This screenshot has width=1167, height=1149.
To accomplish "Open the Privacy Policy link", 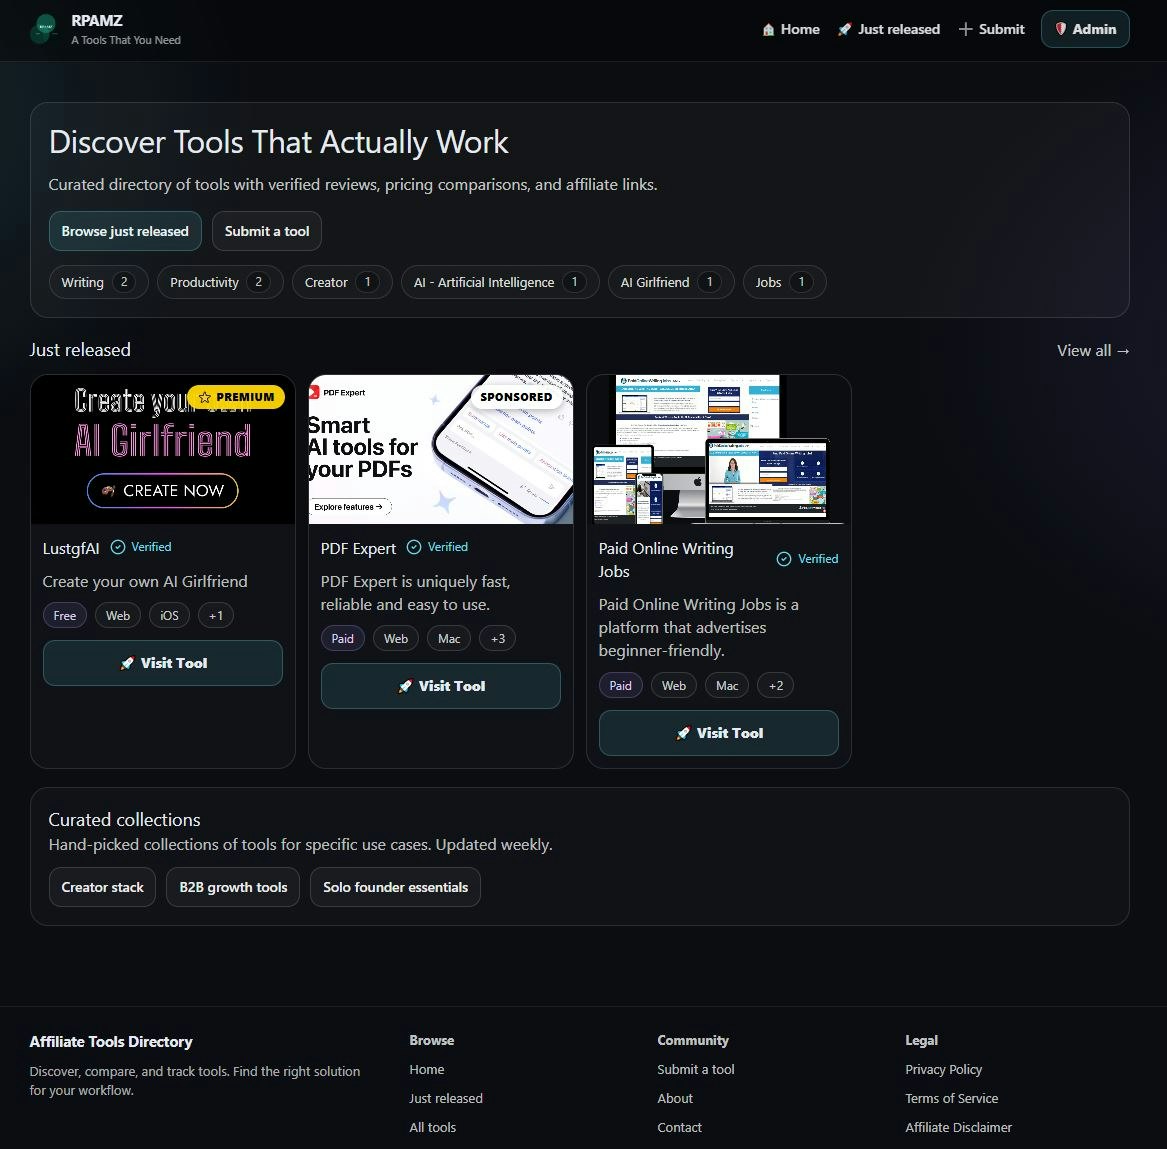I will (x=944, y=1069).
